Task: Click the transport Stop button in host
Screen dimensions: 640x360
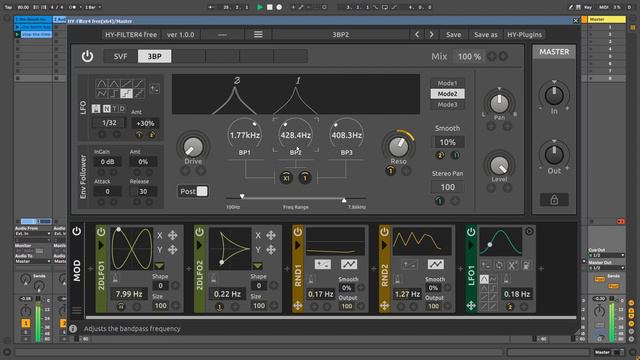Action: click(x=269, y=7)
